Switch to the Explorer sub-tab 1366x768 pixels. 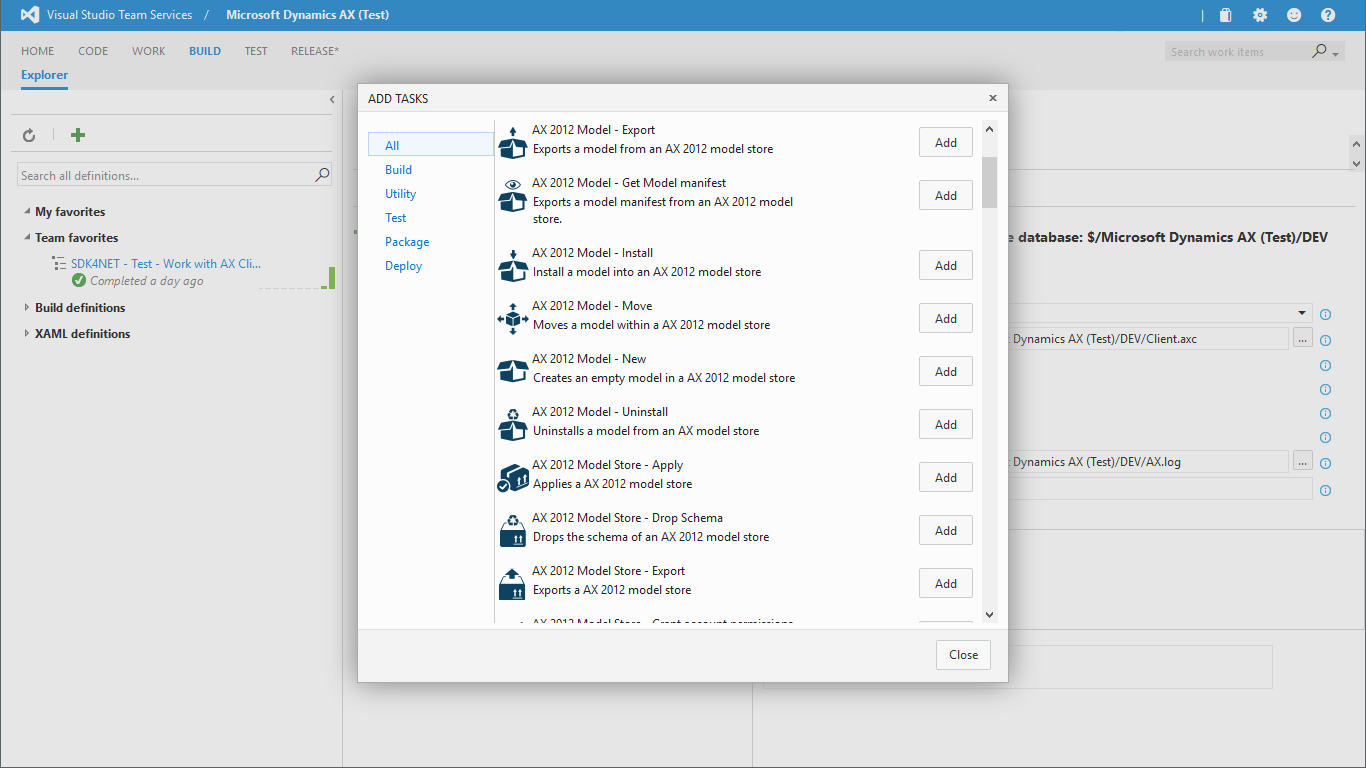coord(45,75)
